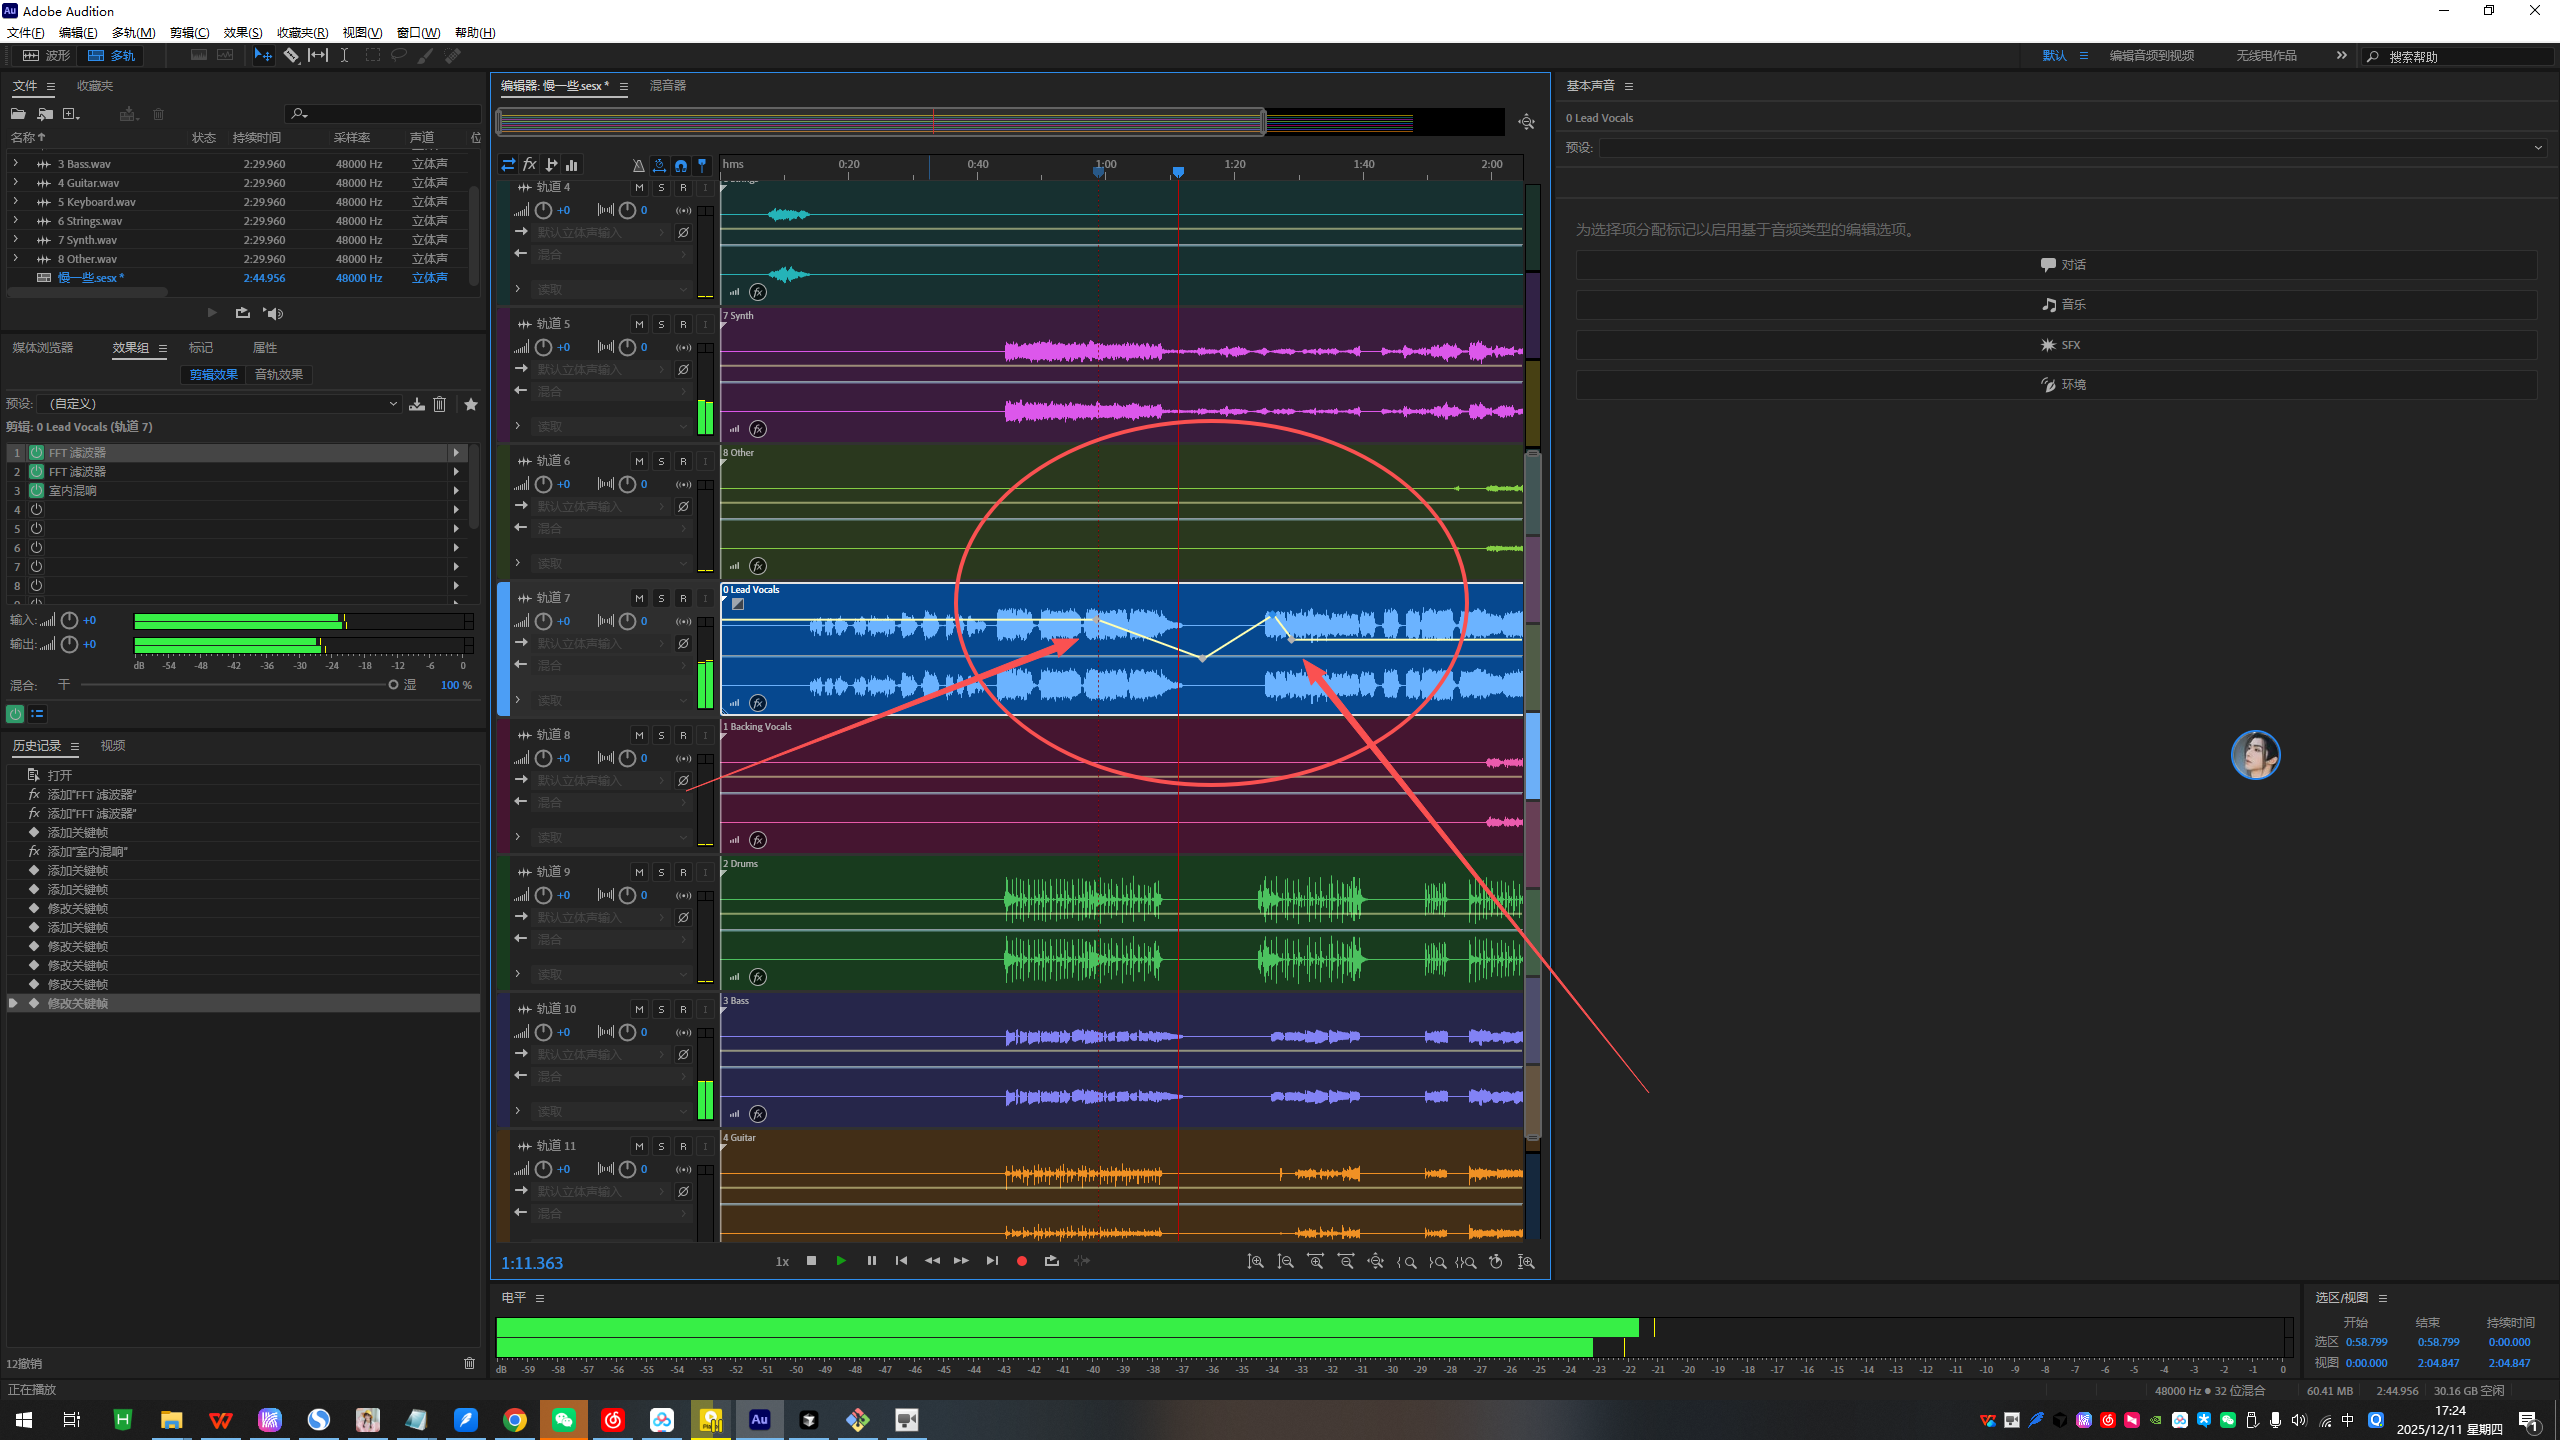2560x1440 pixels.
Task: Switch to 音轨效果 view
Action: click(x=278, y=375)
